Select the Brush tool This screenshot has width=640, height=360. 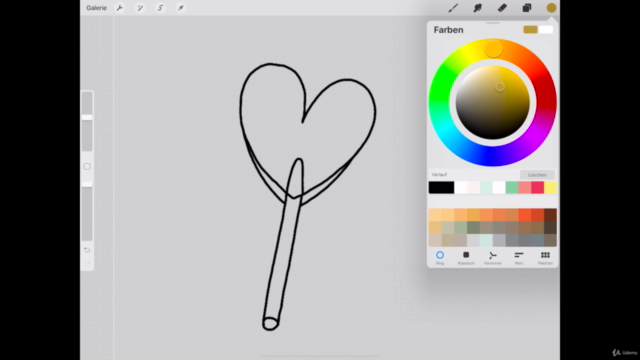click(453, 8)
